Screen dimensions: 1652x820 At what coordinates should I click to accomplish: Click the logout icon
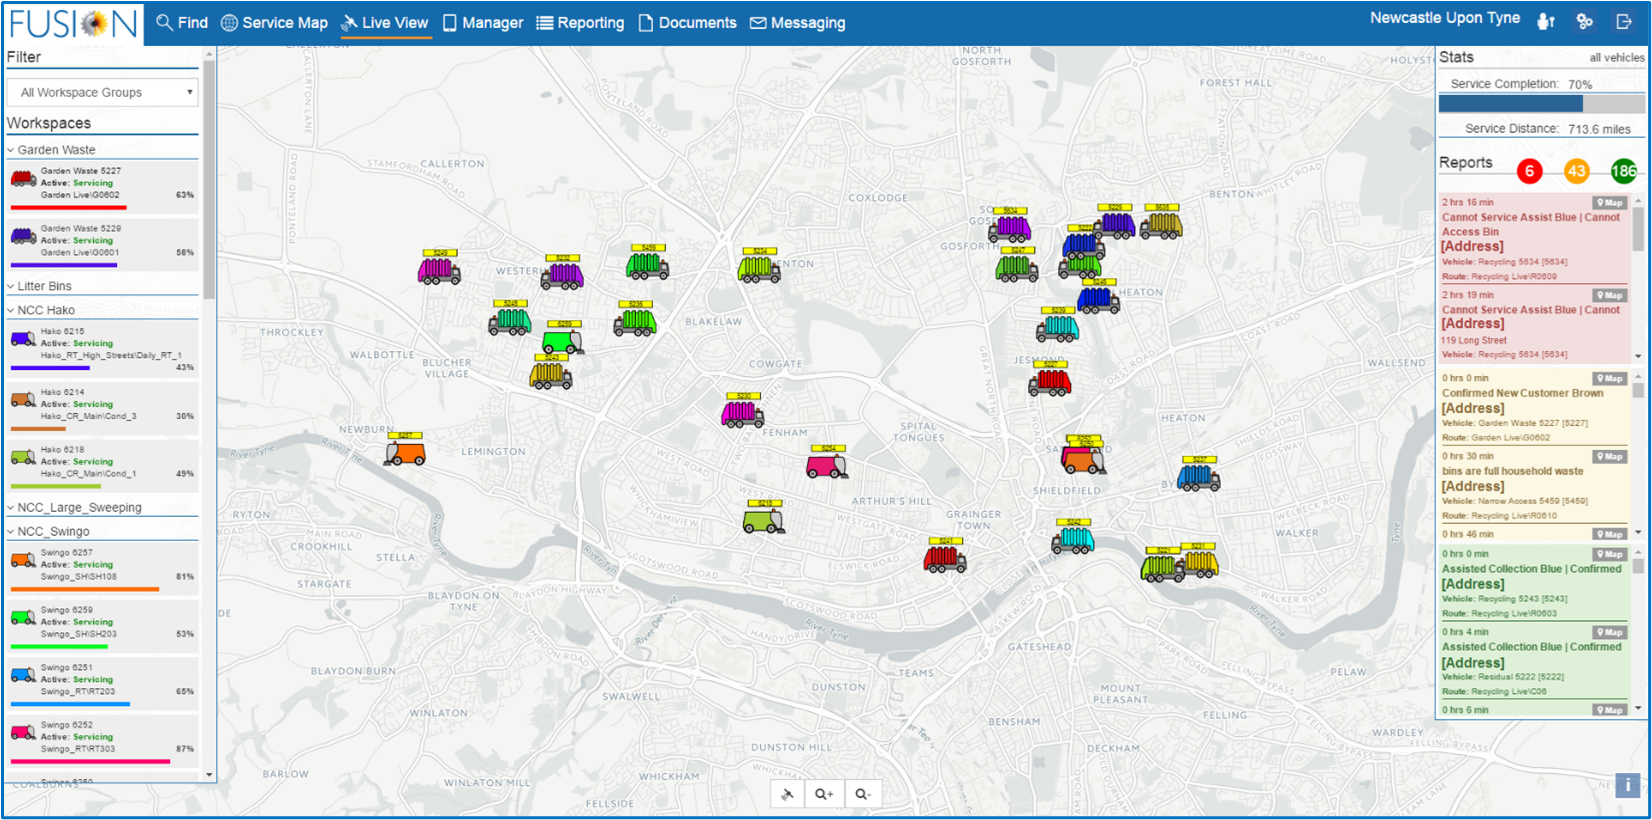(1624, 21)
